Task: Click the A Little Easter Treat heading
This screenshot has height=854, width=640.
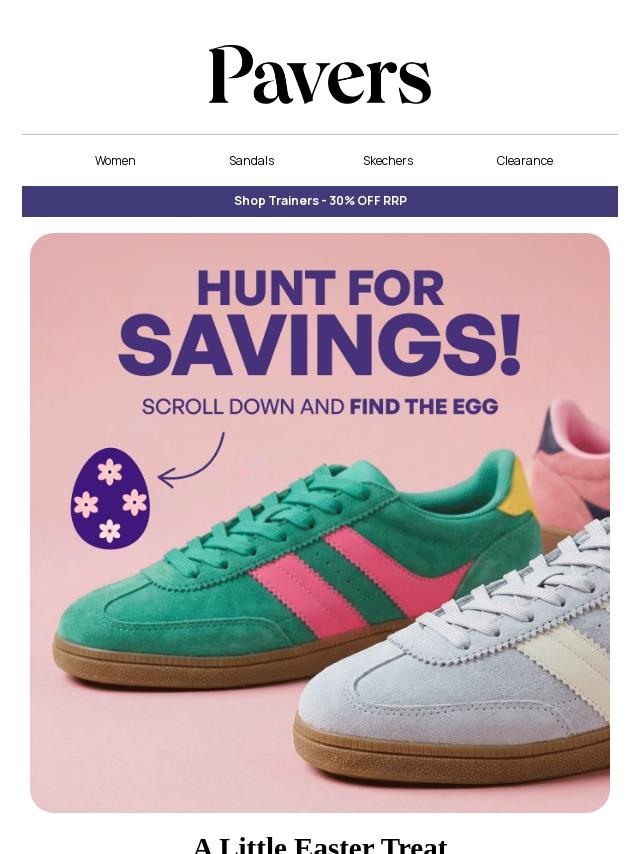Action: pos(320,845)
